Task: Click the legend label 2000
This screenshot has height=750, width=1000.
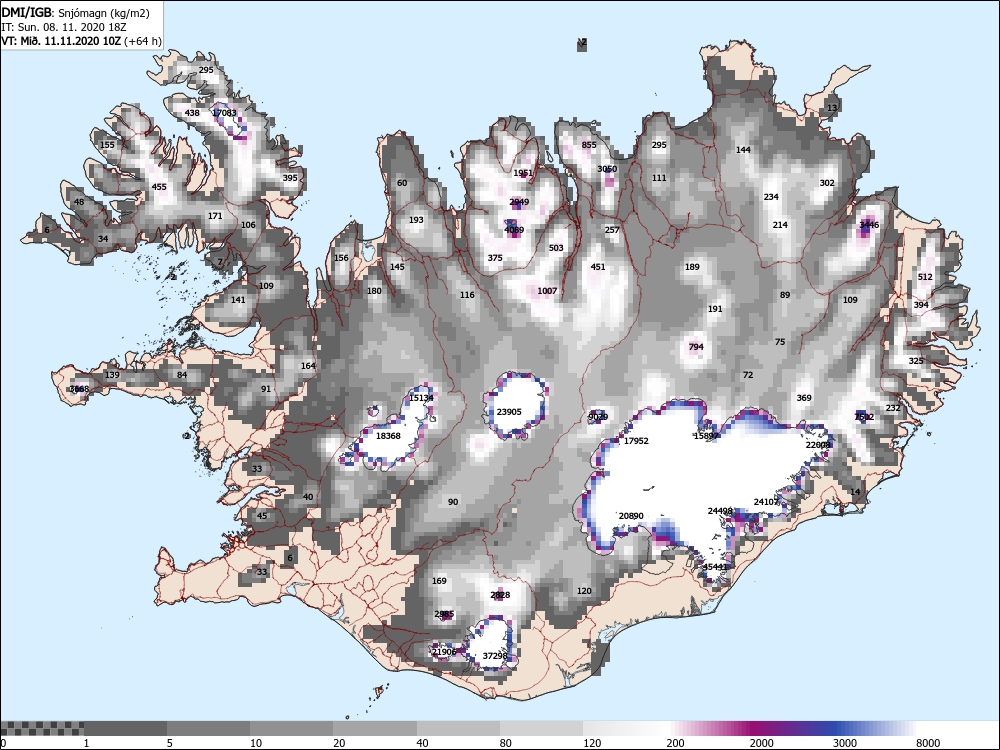Action: tap(761, 743)
